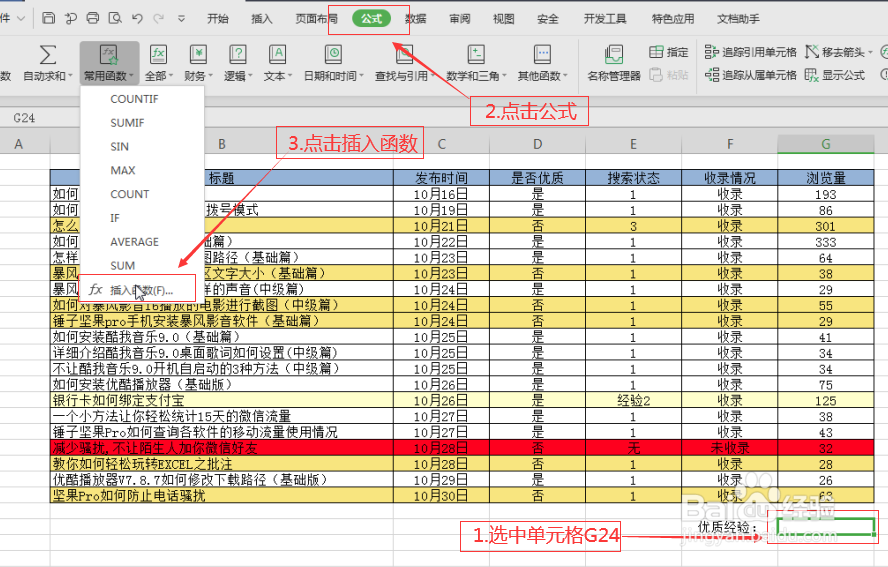The height and width of the screenshot is (567, 888).
Task: Select the 公式 ribbon tab
Action: [372, 19]
